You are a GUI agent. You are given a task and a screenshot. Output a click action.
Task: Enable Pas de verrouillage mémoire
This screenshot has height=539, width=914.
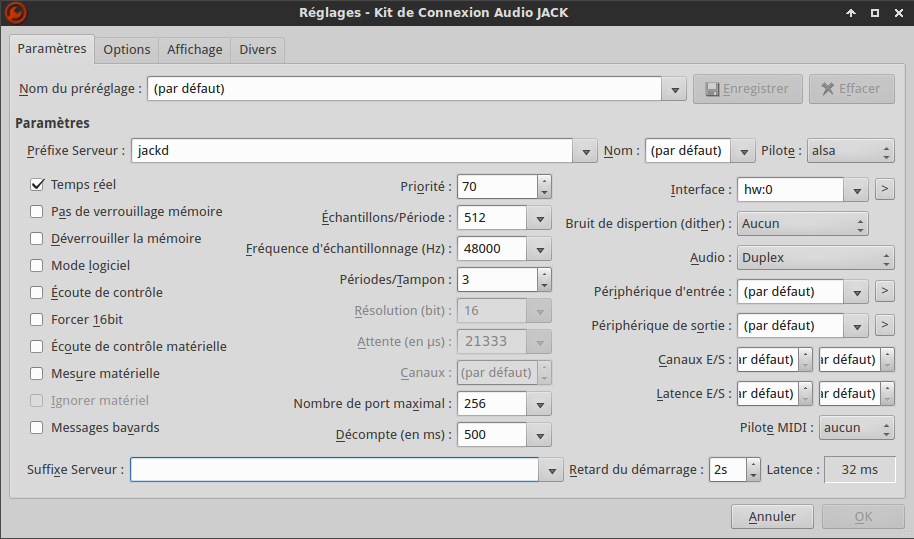[x=37, y=212]
